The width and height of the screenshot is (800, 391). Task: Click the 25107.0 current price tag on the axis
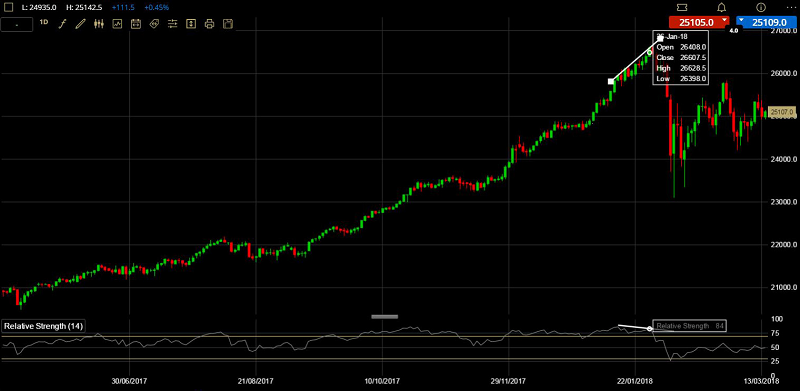(781, 112)
